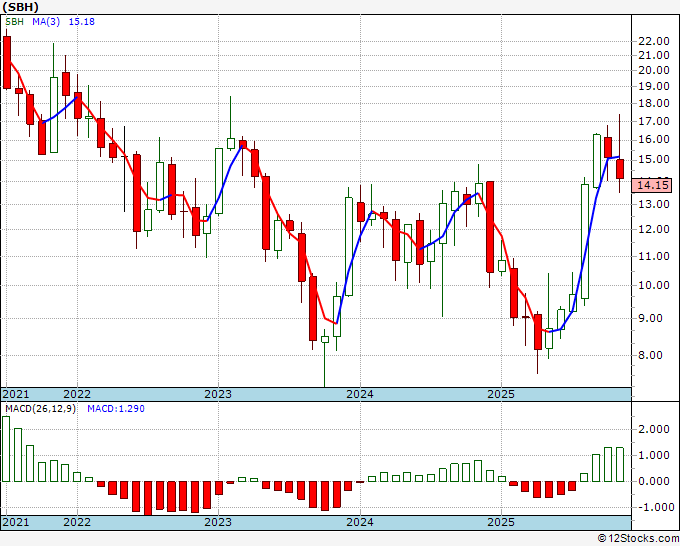Click the 2021 marker on MACD timeline
The height and width of the screenshot is (546, 680).
16,522
